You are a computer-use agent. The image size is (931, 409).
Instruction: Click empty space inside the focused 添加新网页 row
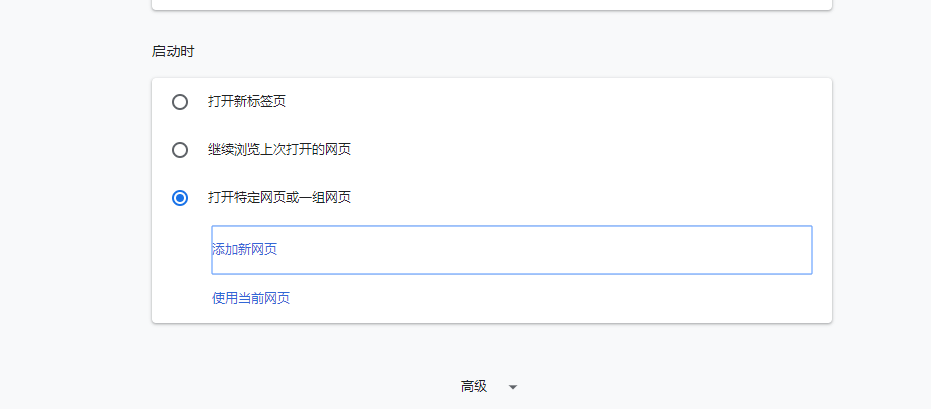(520, 250)
